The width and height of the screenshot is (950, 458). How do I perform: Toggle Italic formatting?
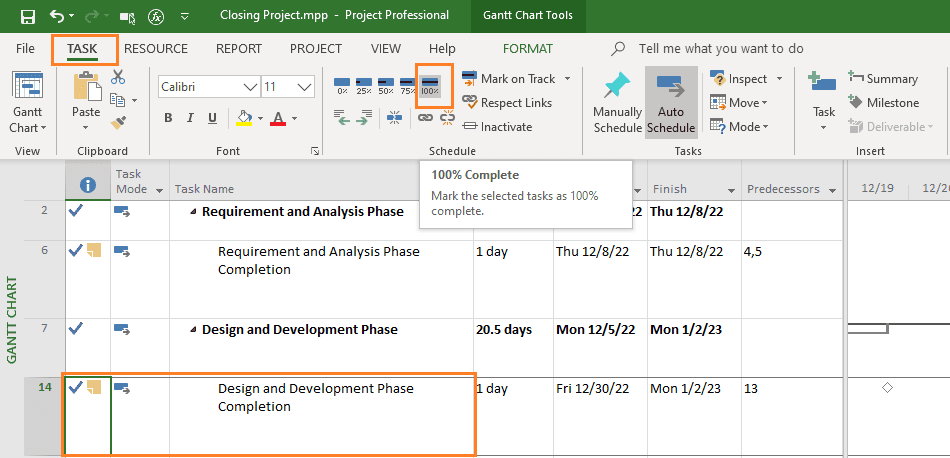[x=190, y=118]
